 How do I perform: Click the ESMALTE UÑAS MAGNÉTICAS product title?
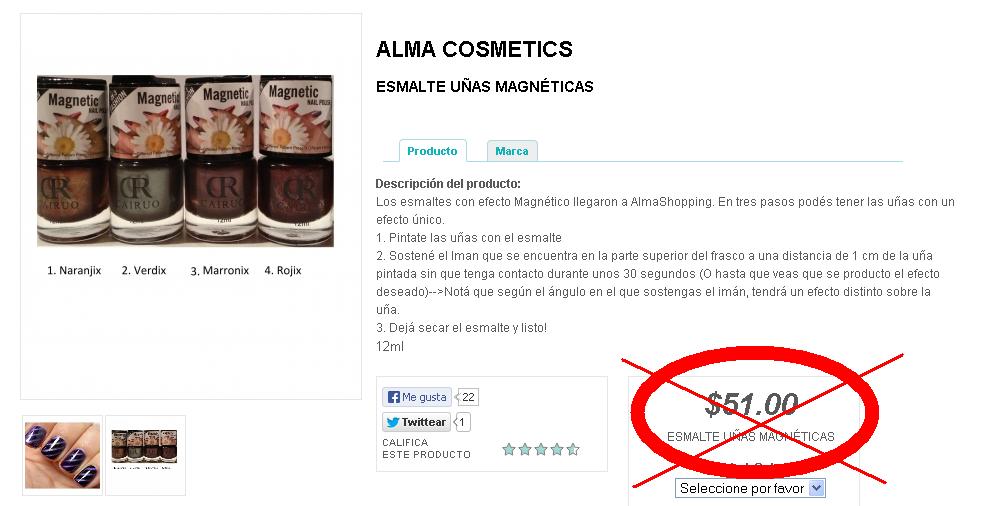pyautogui.click(x=484, y=86)
